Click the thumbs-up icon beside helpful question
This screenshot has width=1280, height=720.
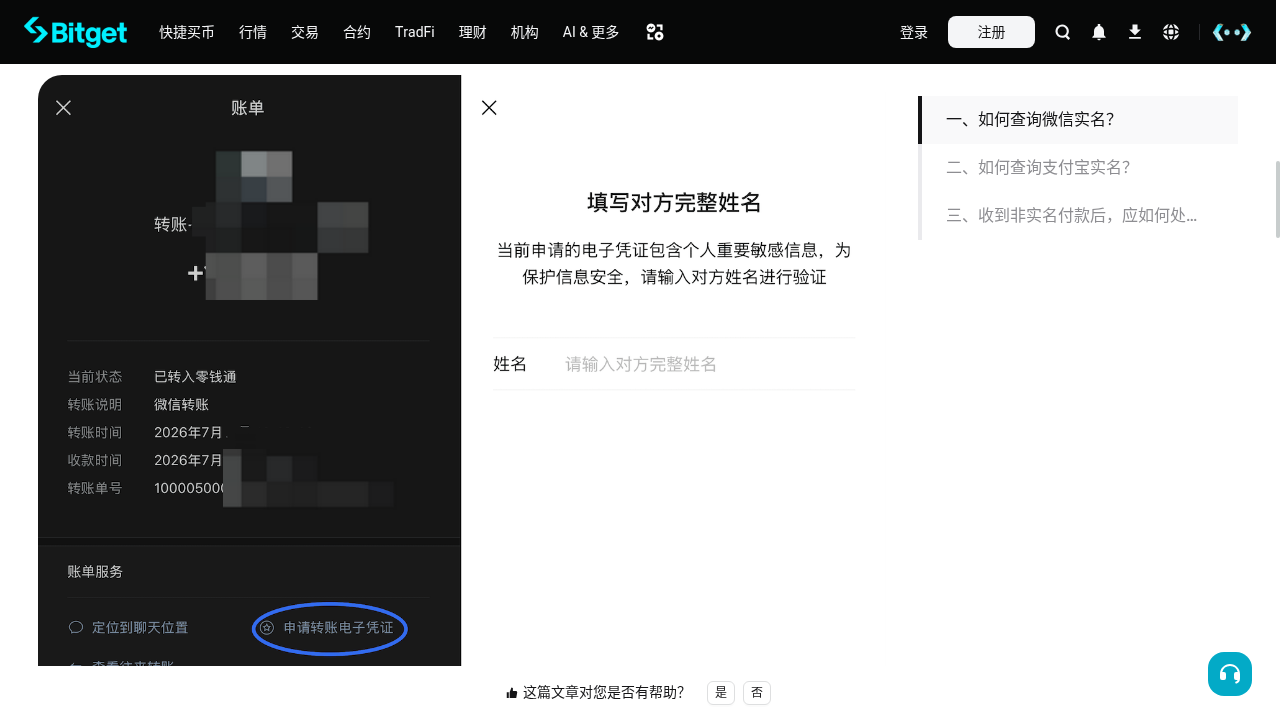pos(512,692)
